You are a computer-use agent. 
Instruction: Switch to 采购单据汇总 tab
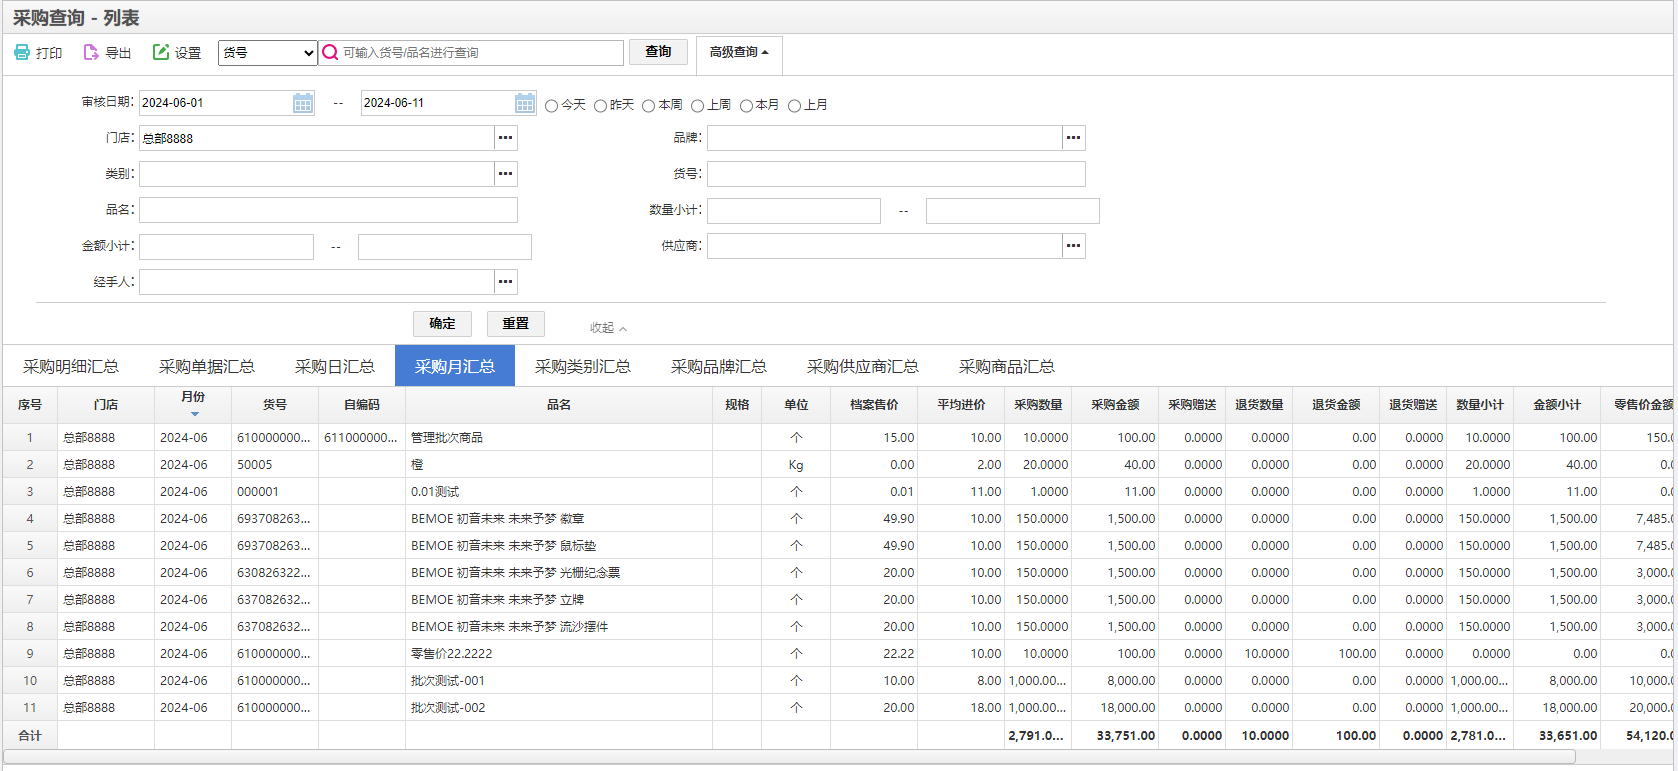click(207, 366)
